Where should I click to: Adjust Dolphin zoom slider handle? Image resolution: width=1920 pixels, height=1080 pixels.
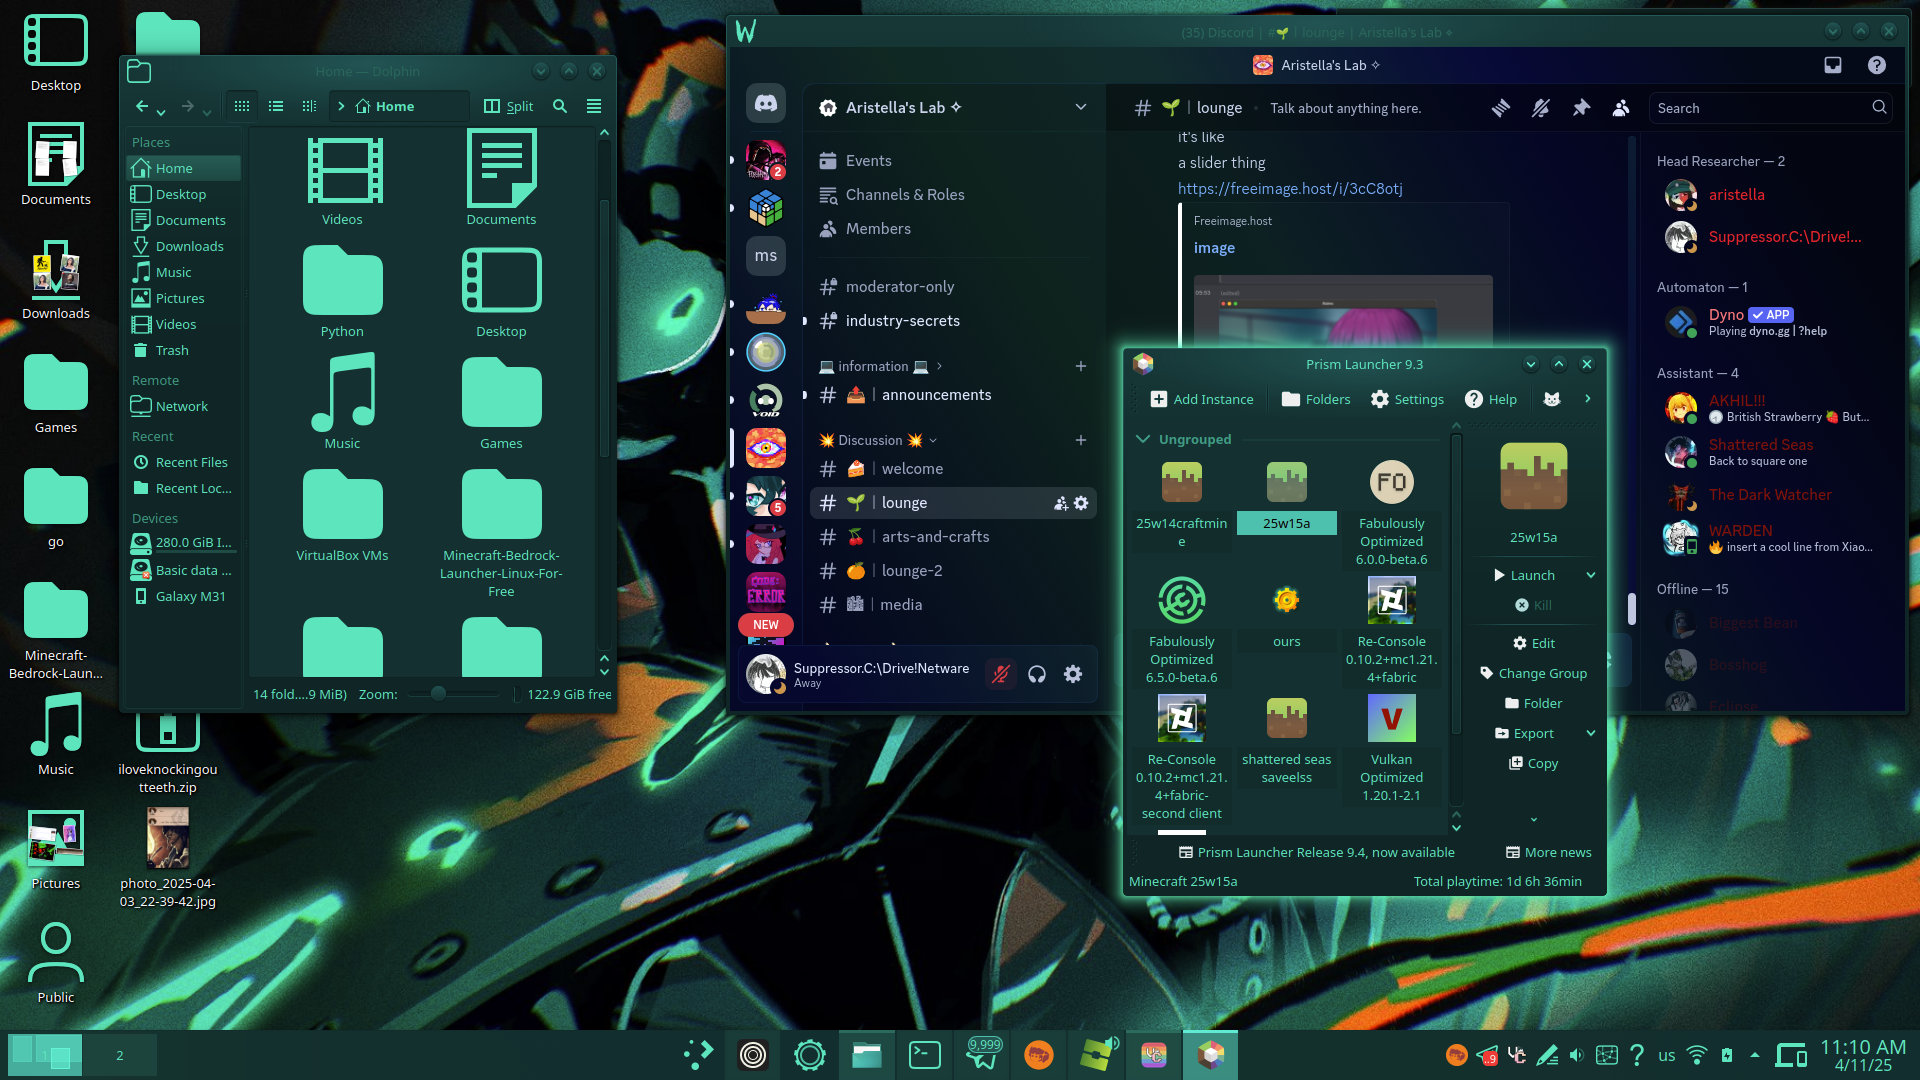pyautogui.click(x=438, y=693)
